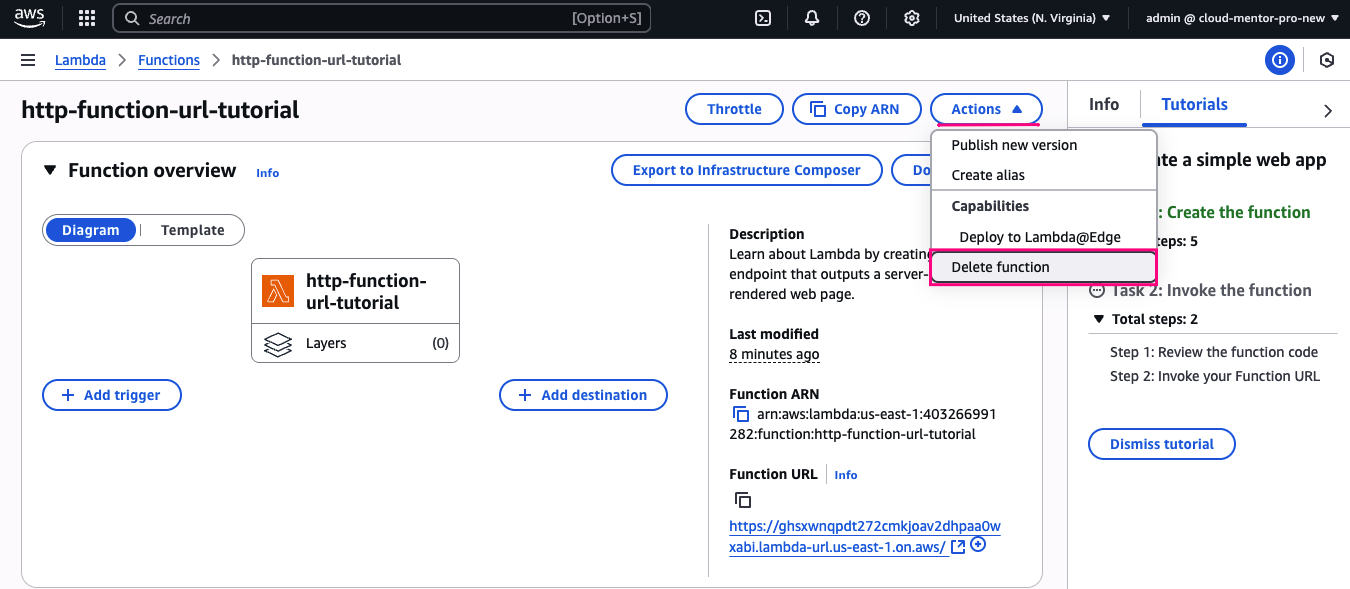Open the notifications bell
The width and height of the screenshot is (1350, 589).
[x=812, y=18]
